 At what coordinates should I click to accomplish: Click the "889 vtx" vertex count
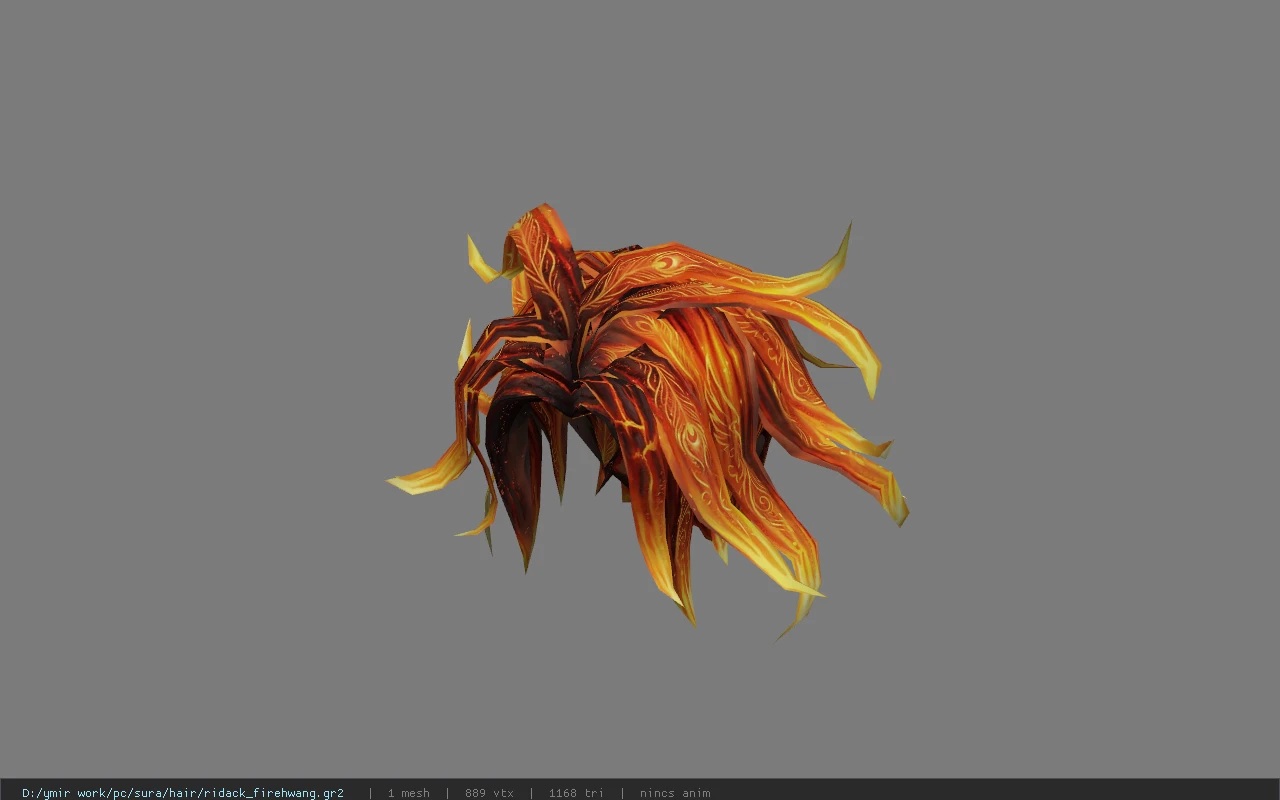[489, 793]
